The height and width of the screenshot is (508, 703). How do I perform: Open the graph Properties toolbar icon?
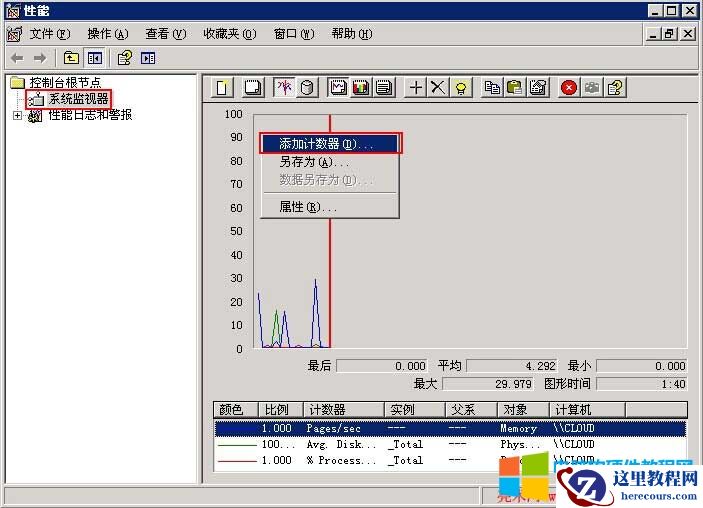coord(538,87)
